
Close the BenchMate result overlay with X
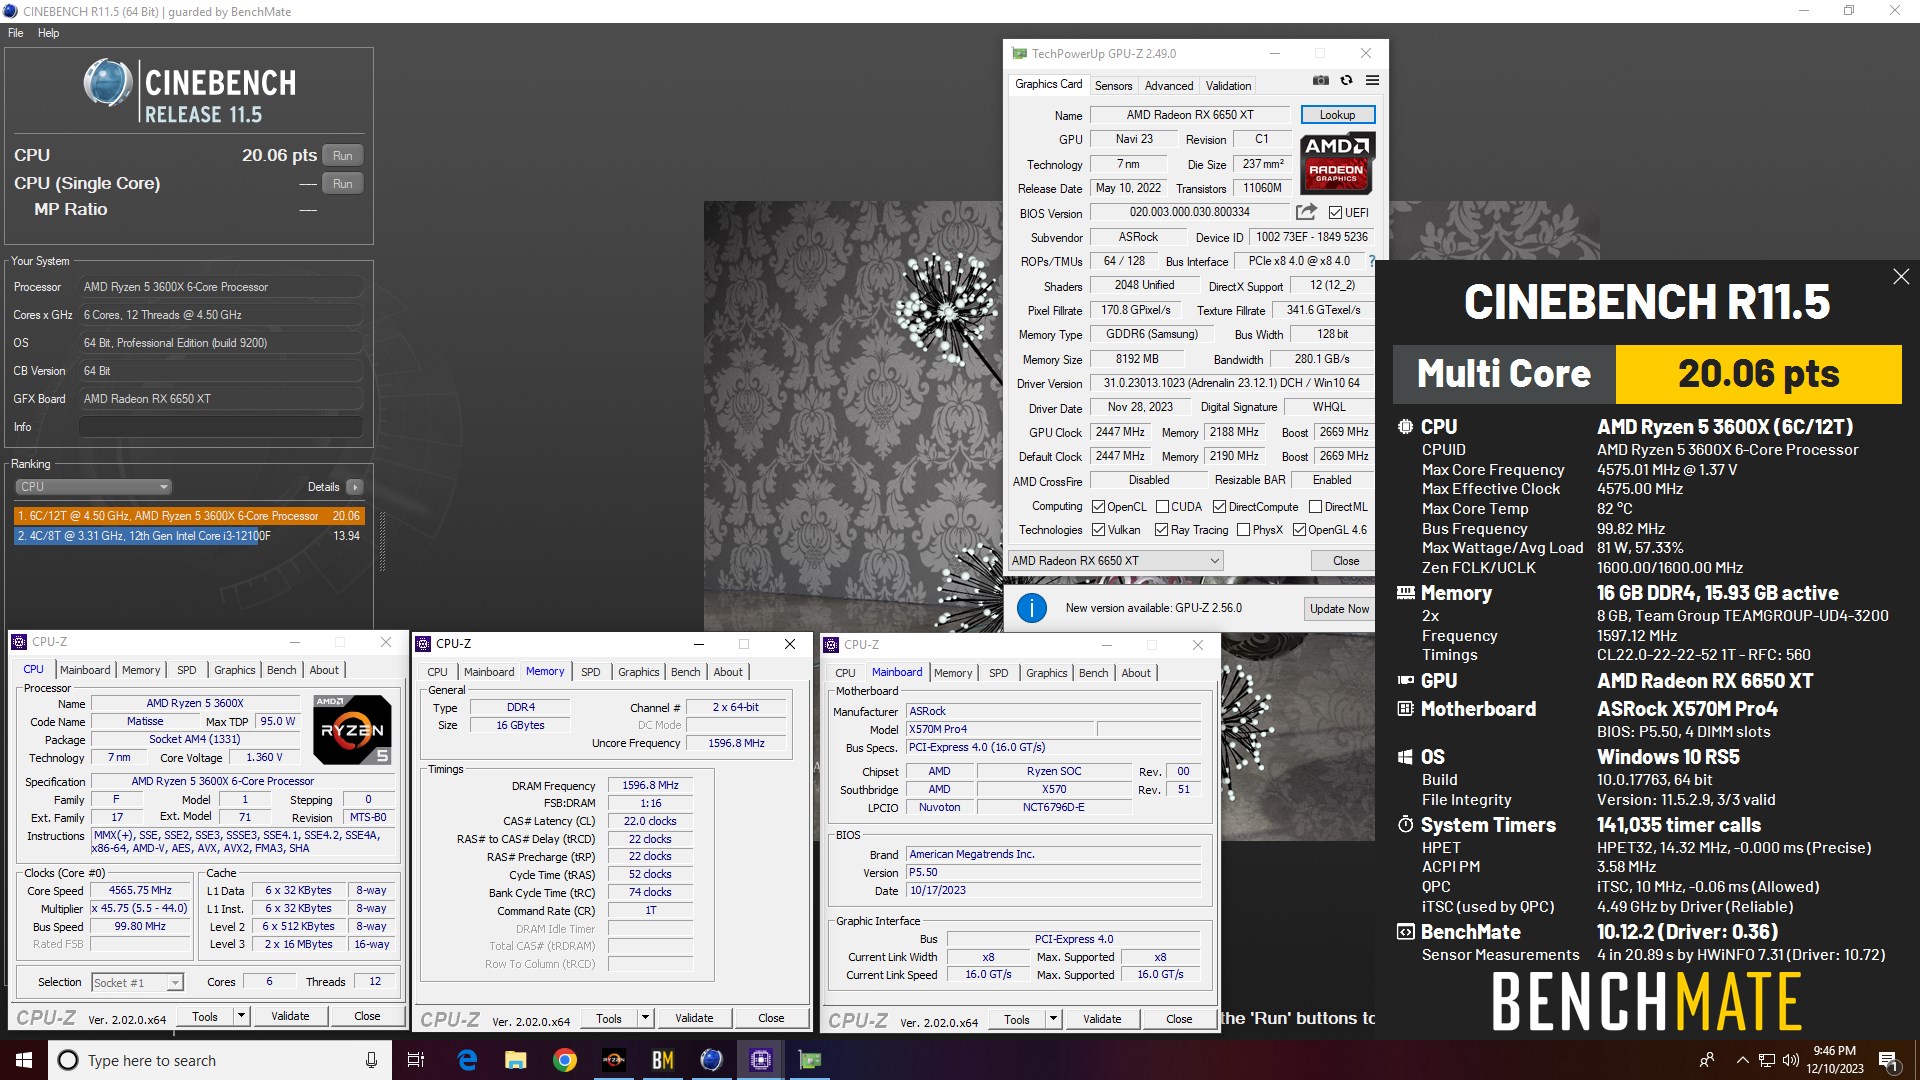click(1900, 277)
